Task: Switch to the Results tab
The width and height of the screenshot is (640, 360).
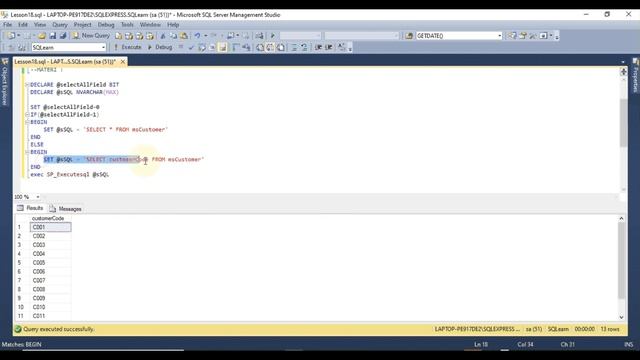Action: pyautogui.click(x=30, y=208)
